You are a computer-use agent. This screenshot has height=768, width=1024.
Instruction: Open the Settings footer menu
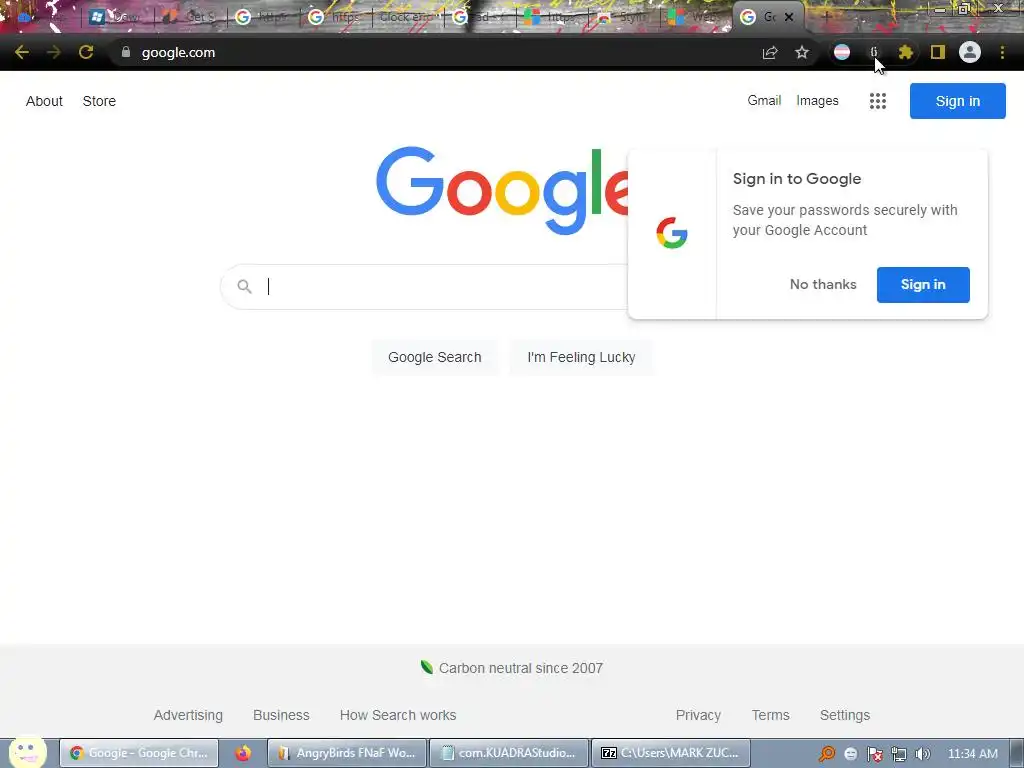pyautogui.click(x=844, y=715)
